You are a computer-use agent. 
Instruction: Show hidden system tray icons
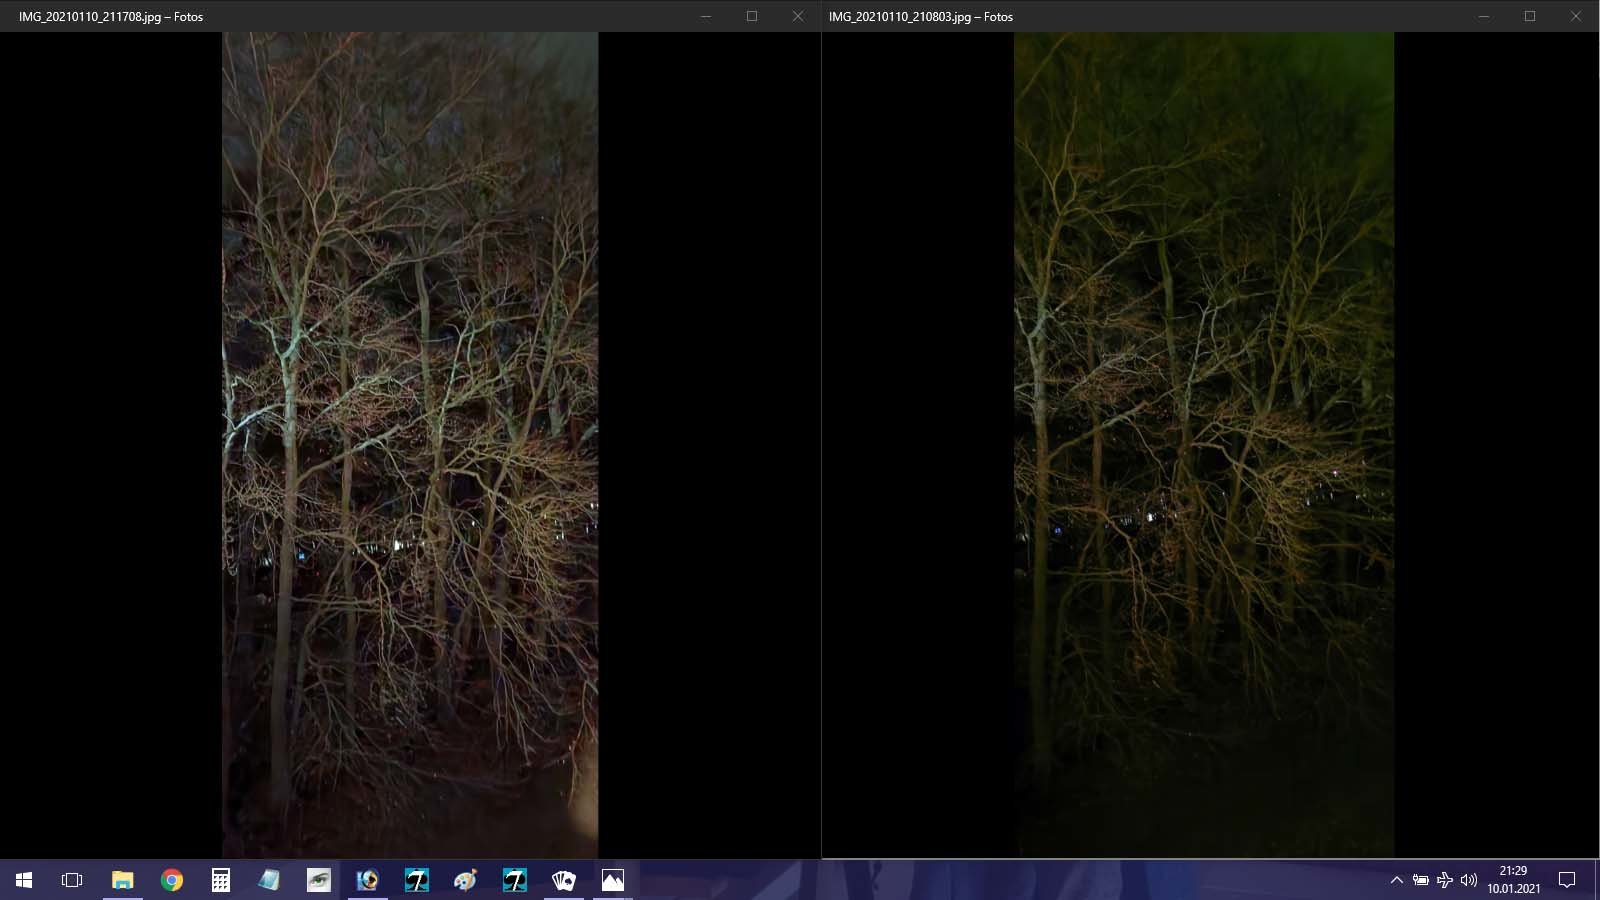[x=1396, y=880]
